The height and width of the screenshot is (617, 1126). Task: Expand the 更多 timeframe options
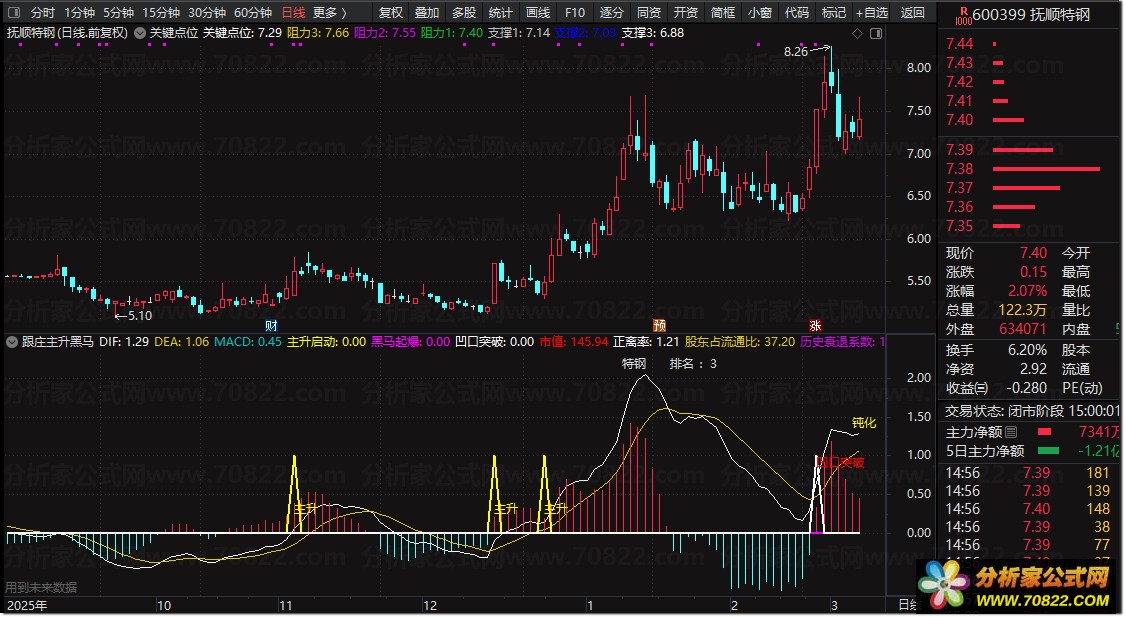tap(329, 13)
